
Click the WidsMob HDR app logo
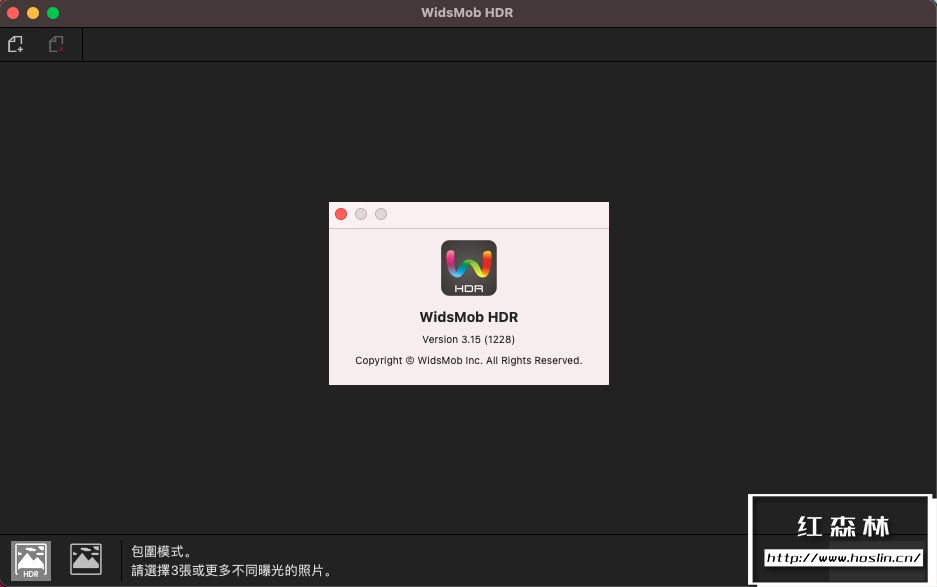tap(468, 268)
